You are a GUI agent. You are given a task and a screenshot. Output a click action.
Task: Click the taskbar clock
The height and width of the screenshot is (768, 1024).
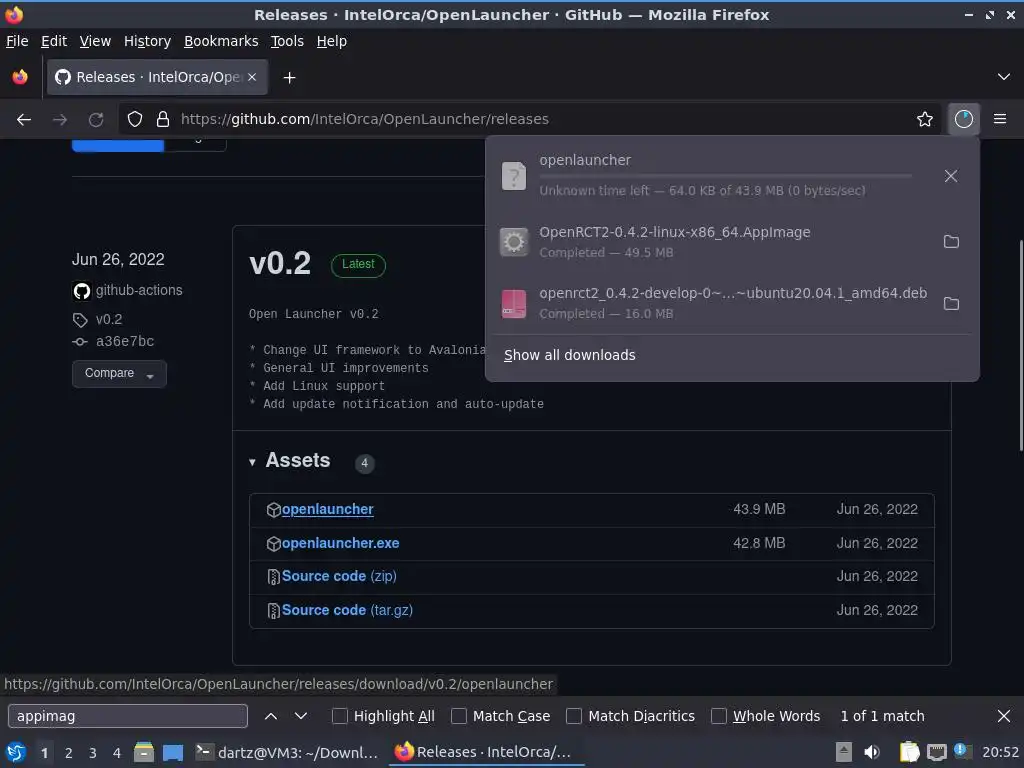[x=1000, y=752]
